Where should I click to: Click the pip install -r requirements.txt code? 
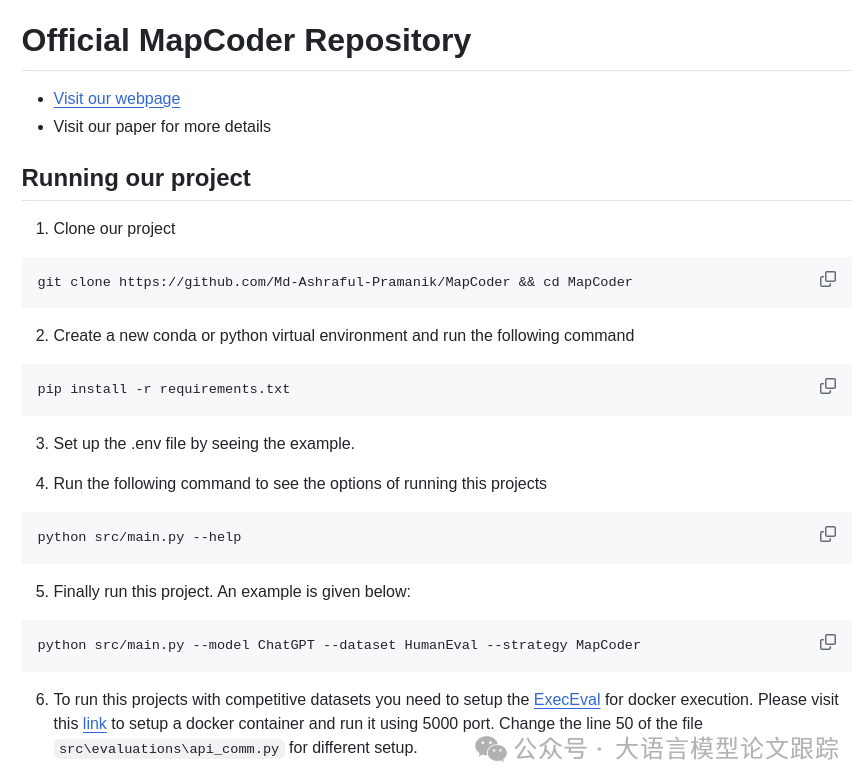point(164,390)
